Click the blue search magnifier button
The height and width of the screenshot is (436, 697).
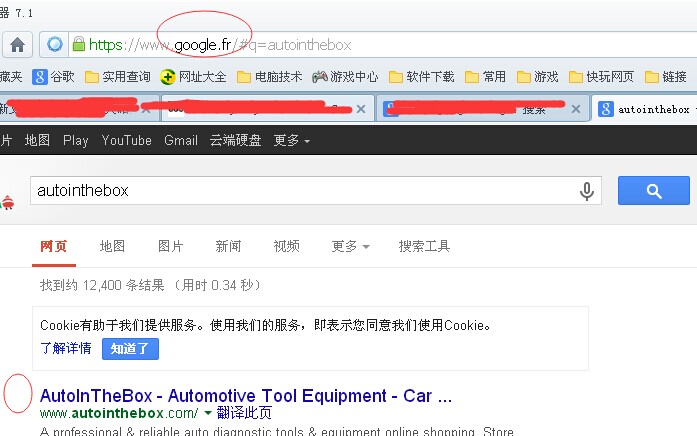pyautogui.click(x=653, y=190)
